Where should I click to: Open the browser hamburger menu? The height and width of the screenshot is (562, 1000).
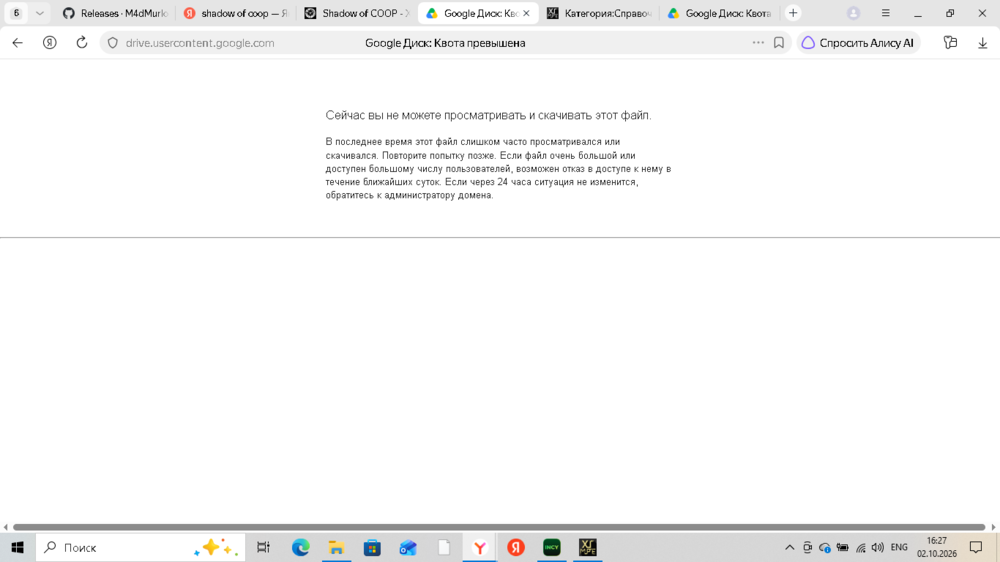point(886,13)
